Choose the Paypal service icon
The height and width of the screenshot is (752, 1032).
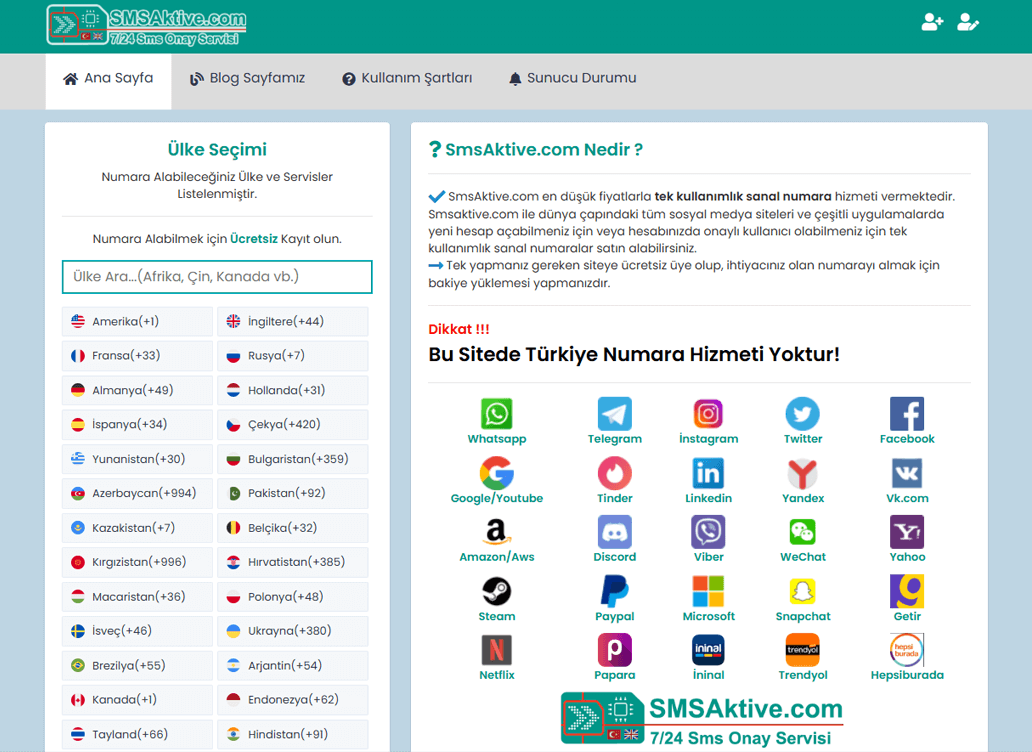point(615,591)
